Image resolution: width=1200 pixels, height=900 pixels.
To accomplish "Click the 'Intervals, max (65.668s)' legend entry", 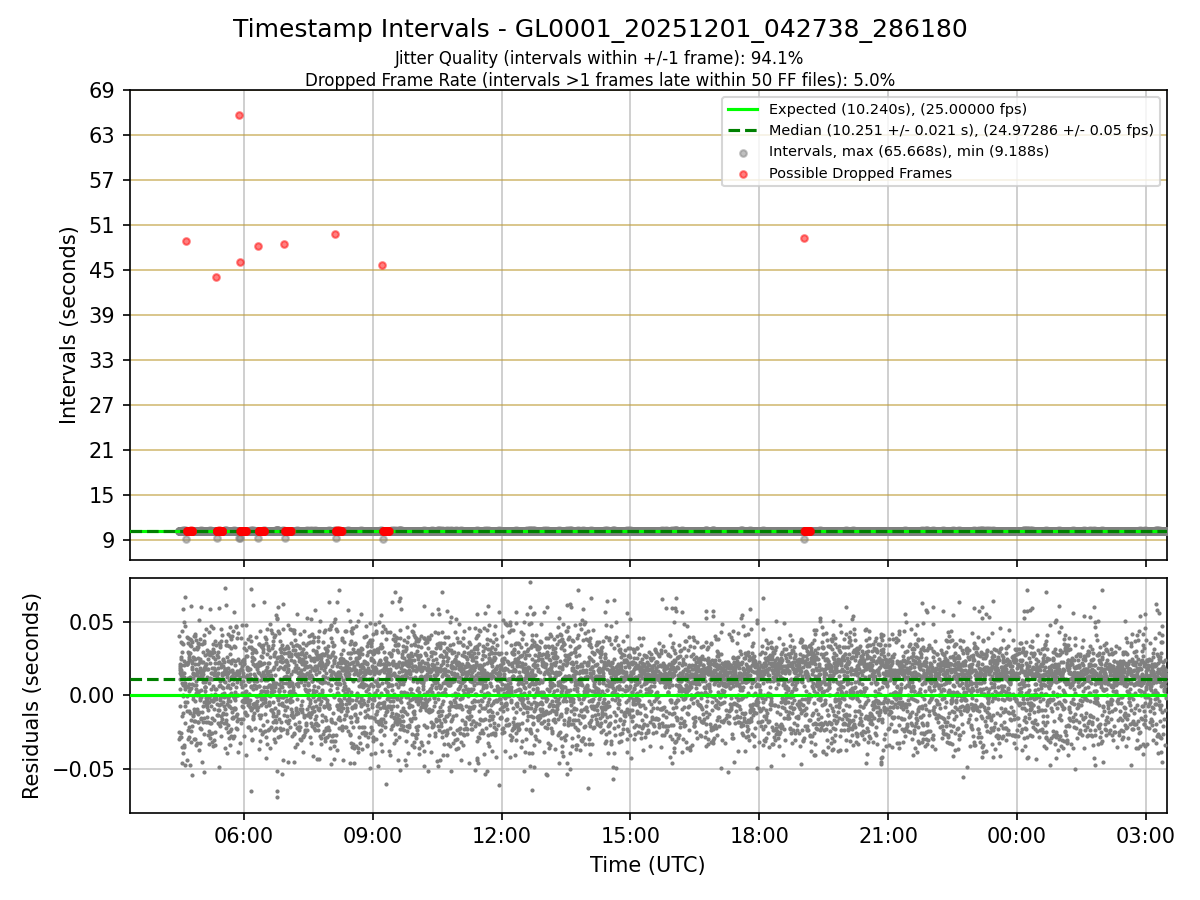I will [x=909, y=152].
